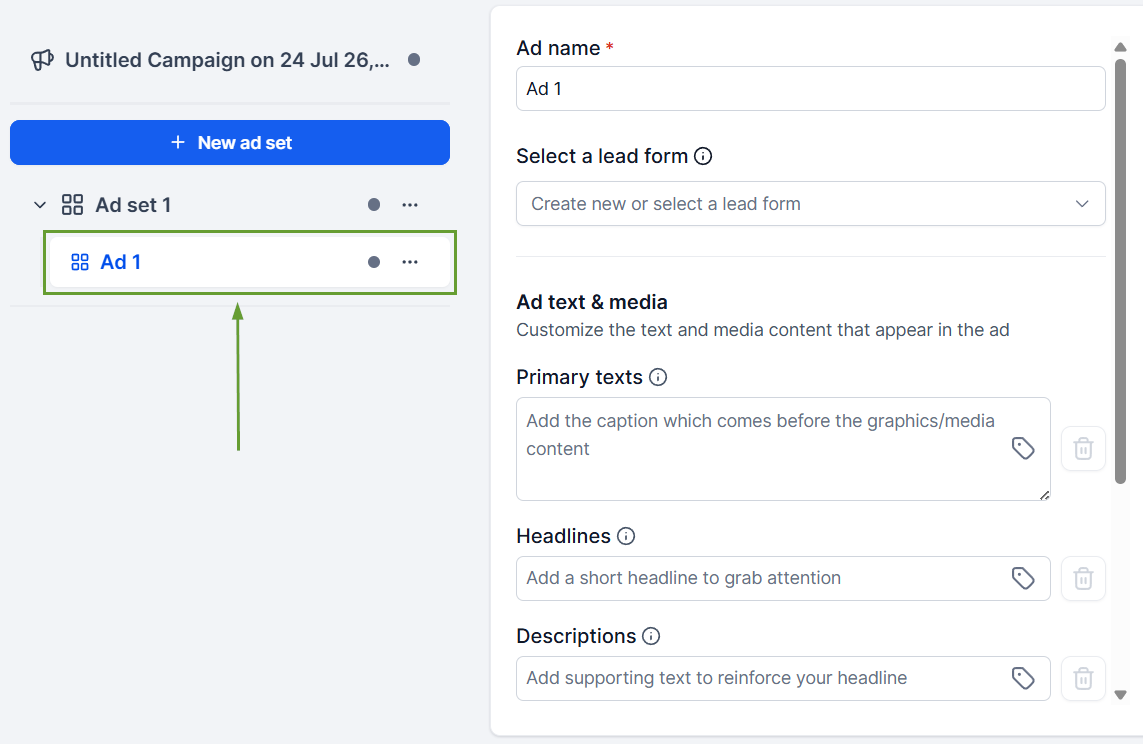Screen dimensions: 1143x744
Task: Click the Ad name input field
Action: click(x=811, y=89)
